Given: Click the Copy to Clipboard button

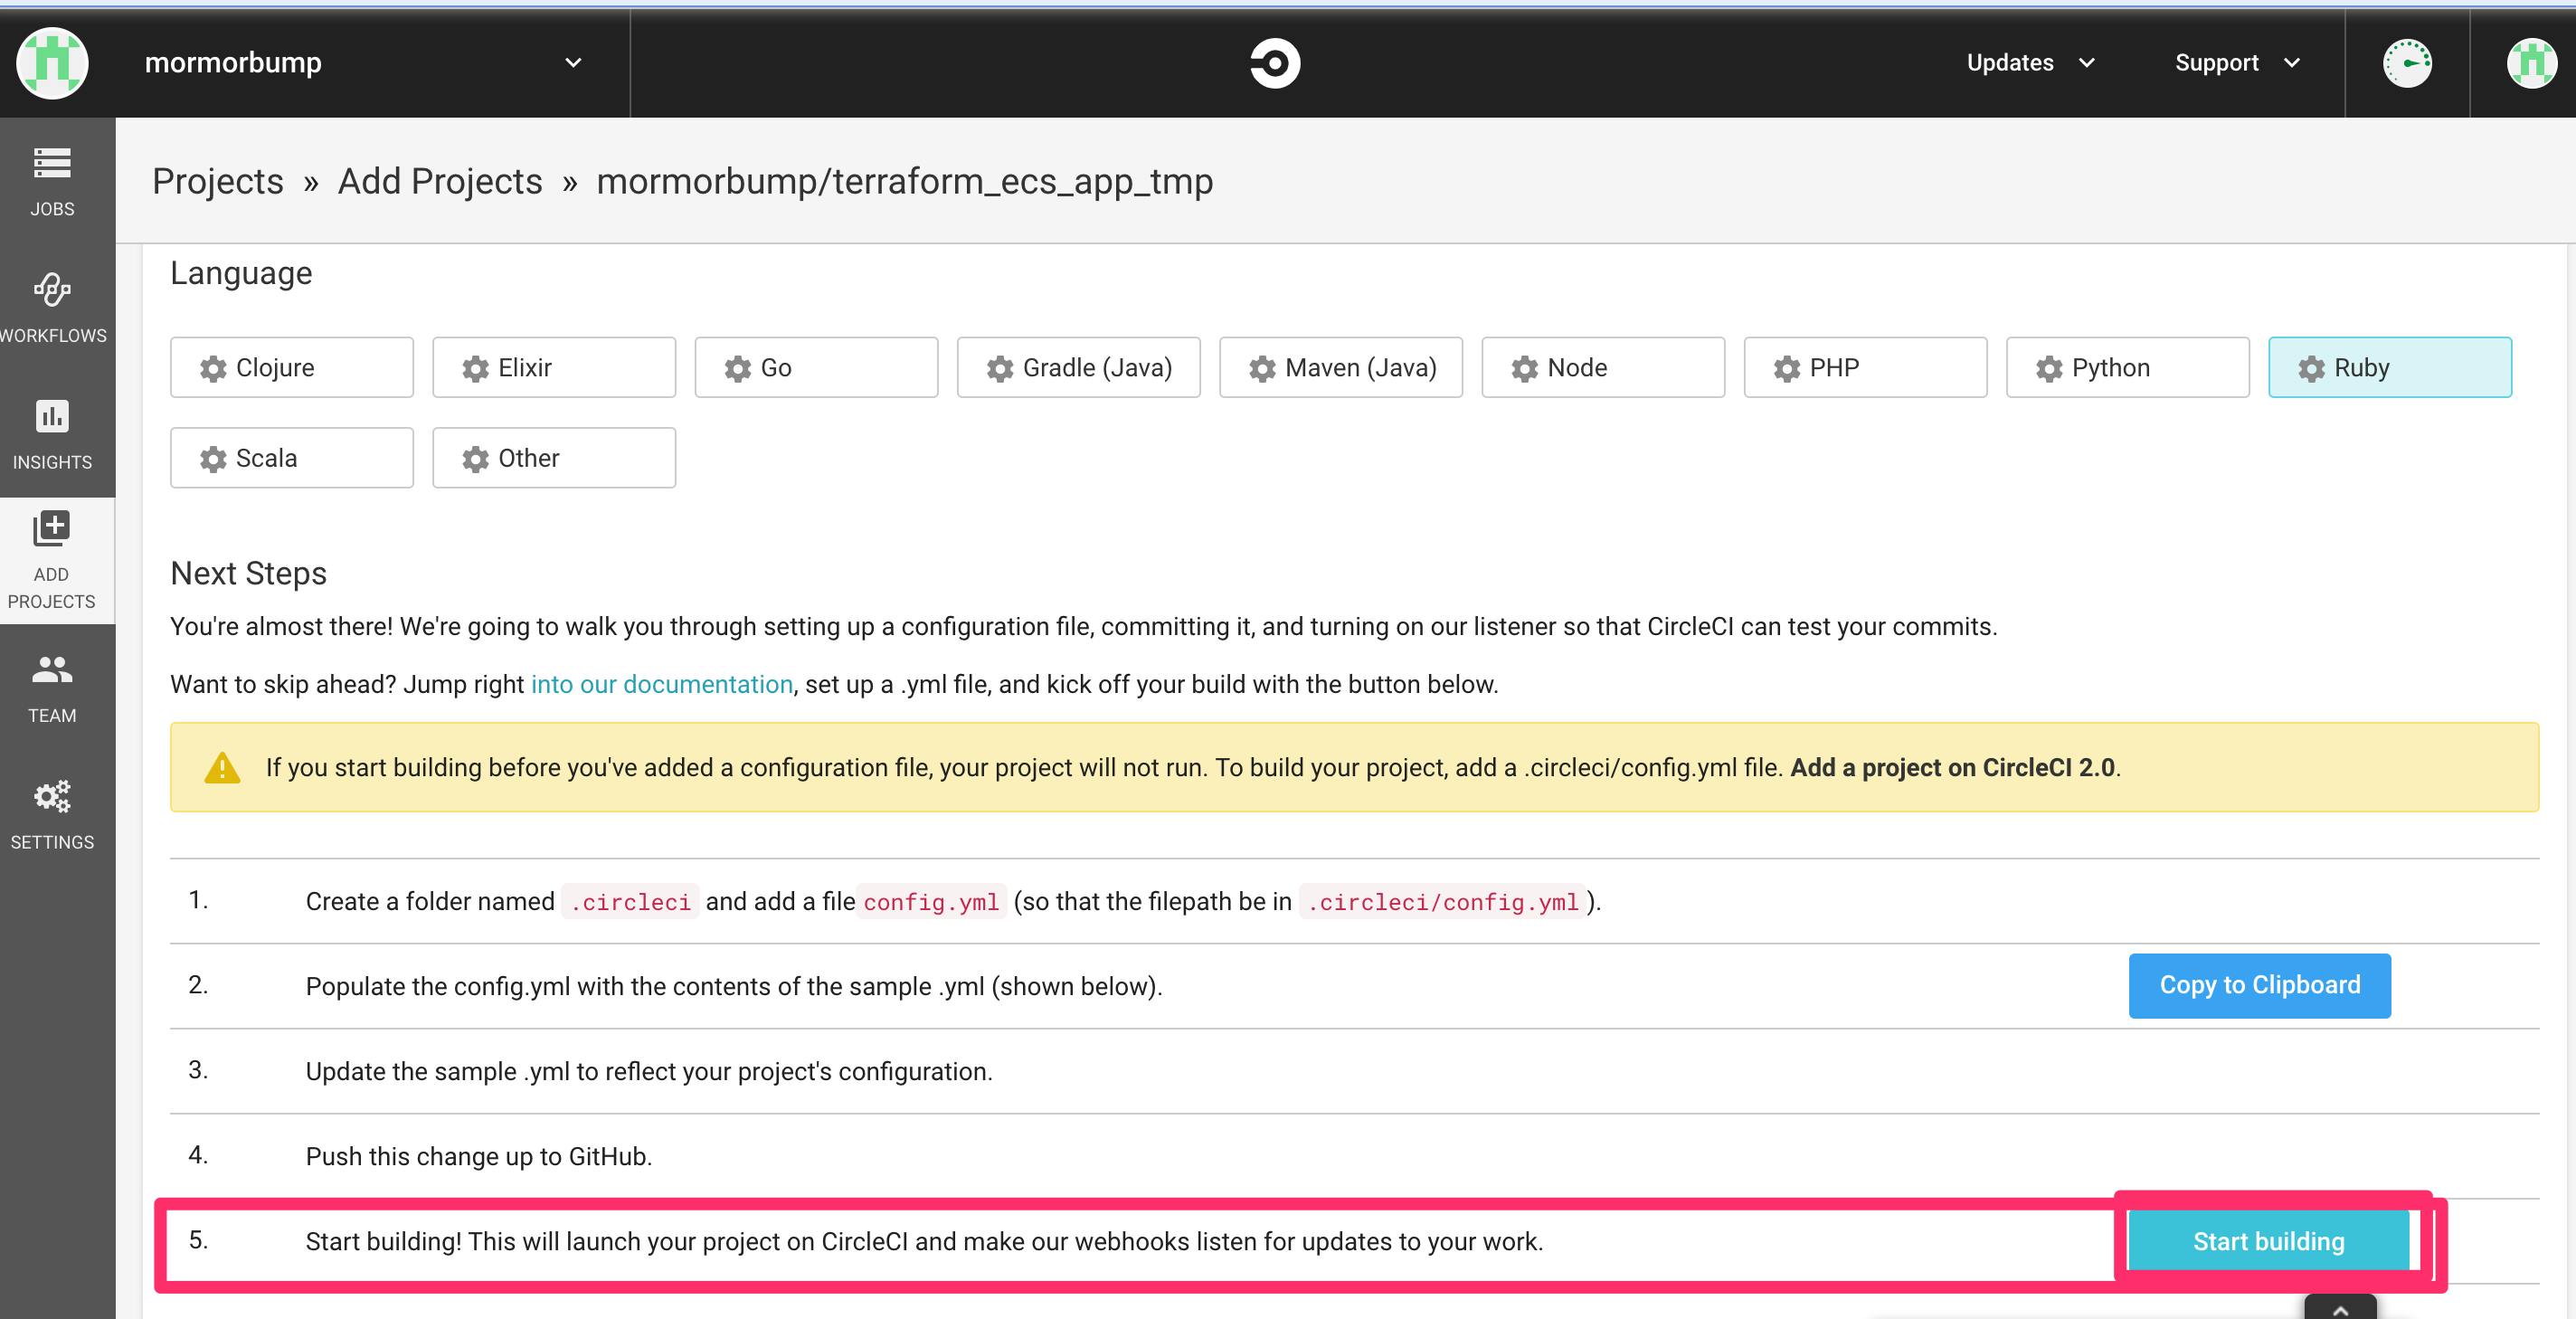Looking at the screenshot, I should pyautogui.click(x=2259, y=985).
